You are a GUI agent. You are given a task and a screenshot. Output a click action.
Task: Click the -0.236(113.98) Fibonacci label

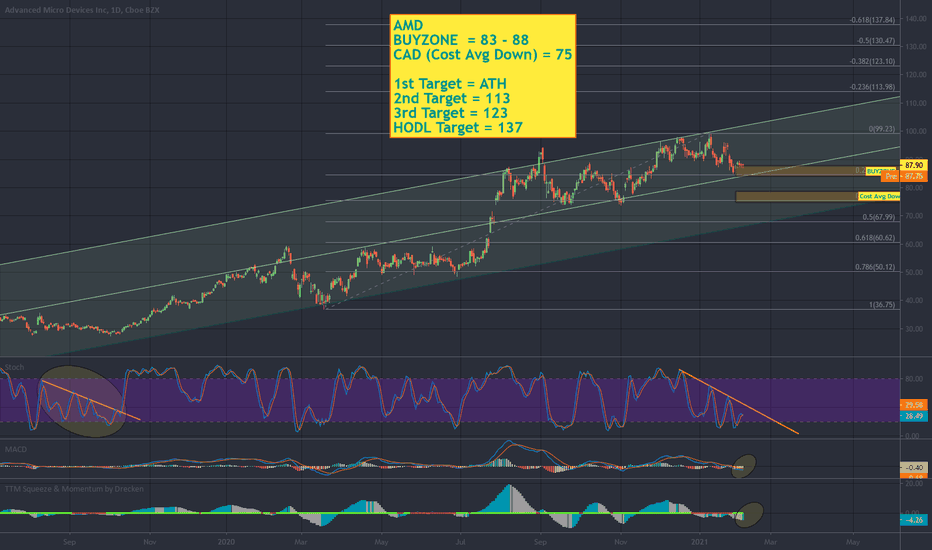[x=872, y=87]
